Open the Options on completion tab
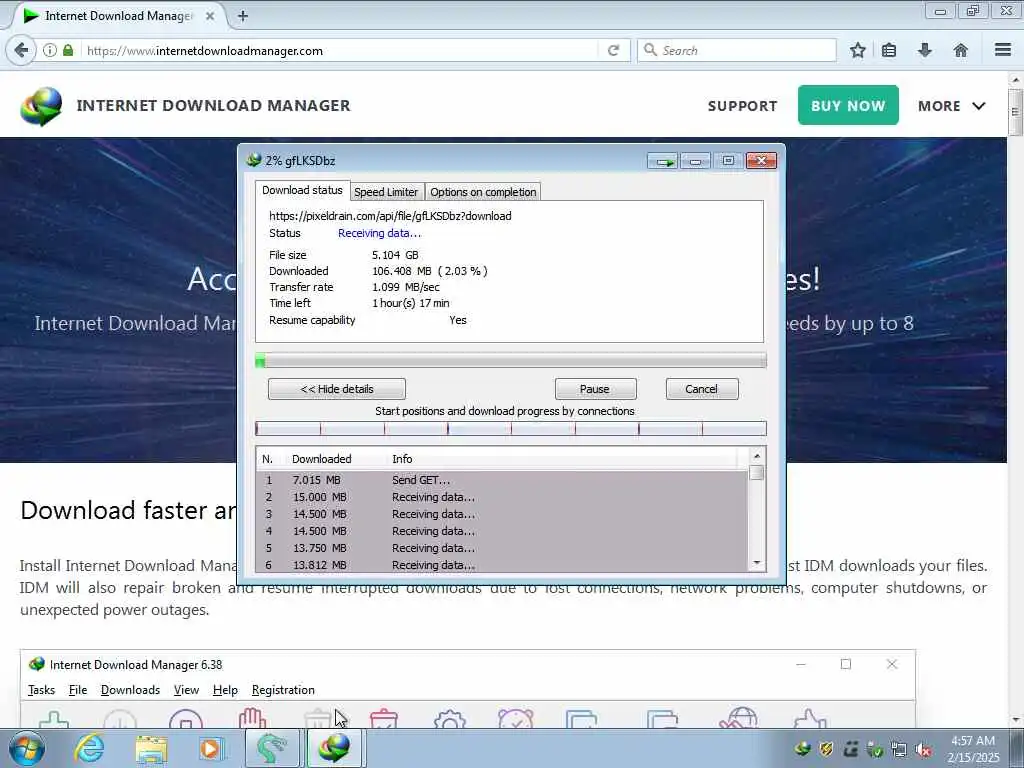 483,192
